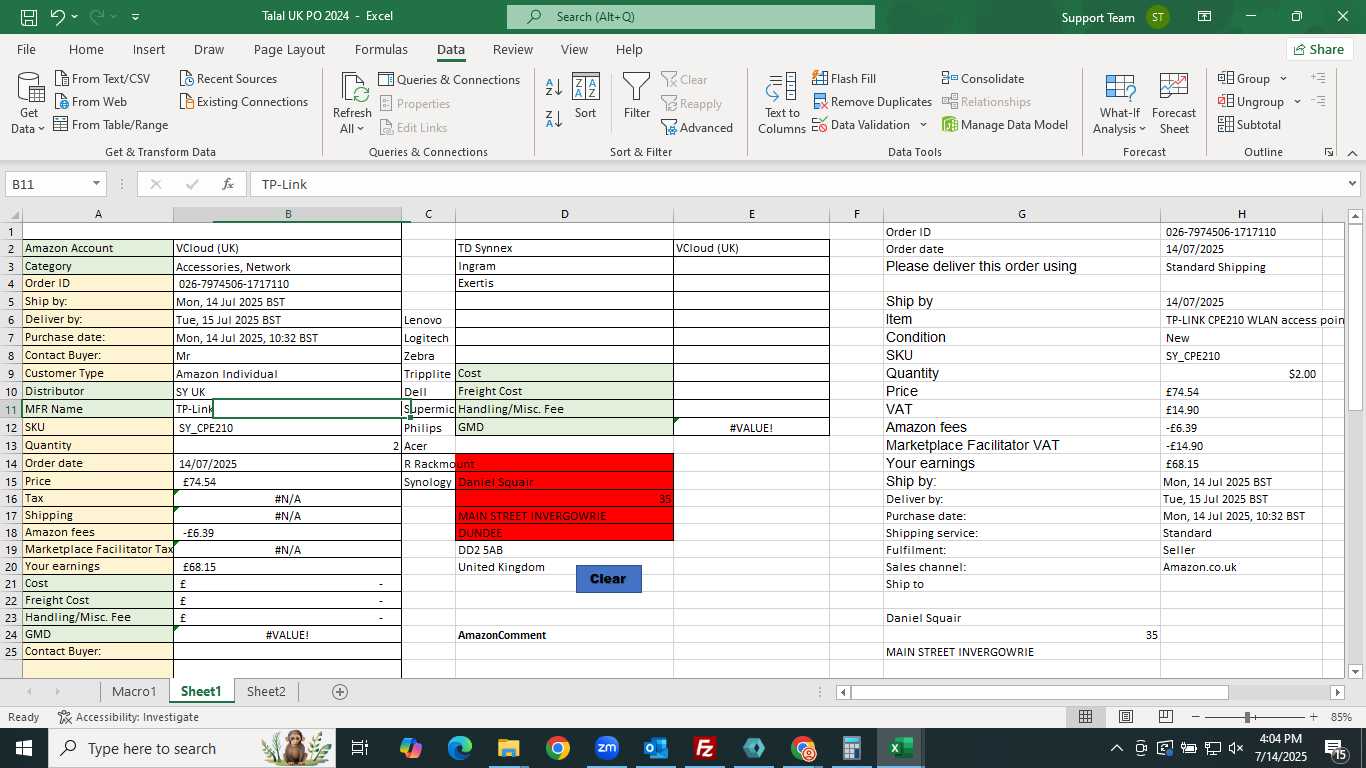Open Outline group dialog launcher
1366x768 pixels.
(x=1329, y=152)
